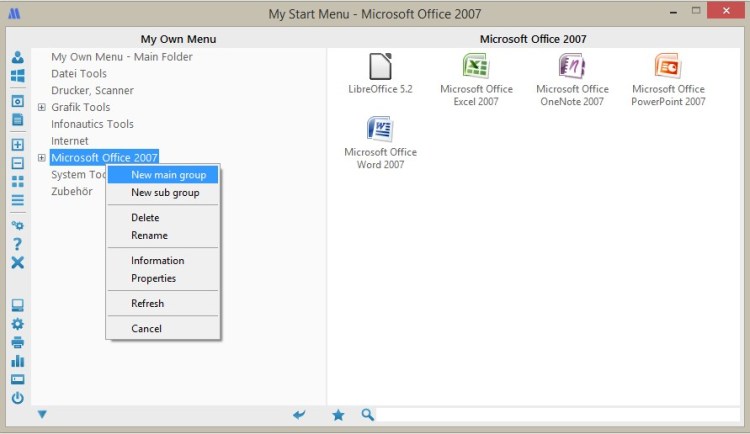Viewport: 750px width, 434px height.
Task: Click the document page sidebar icon
Action: pos(18,120)
